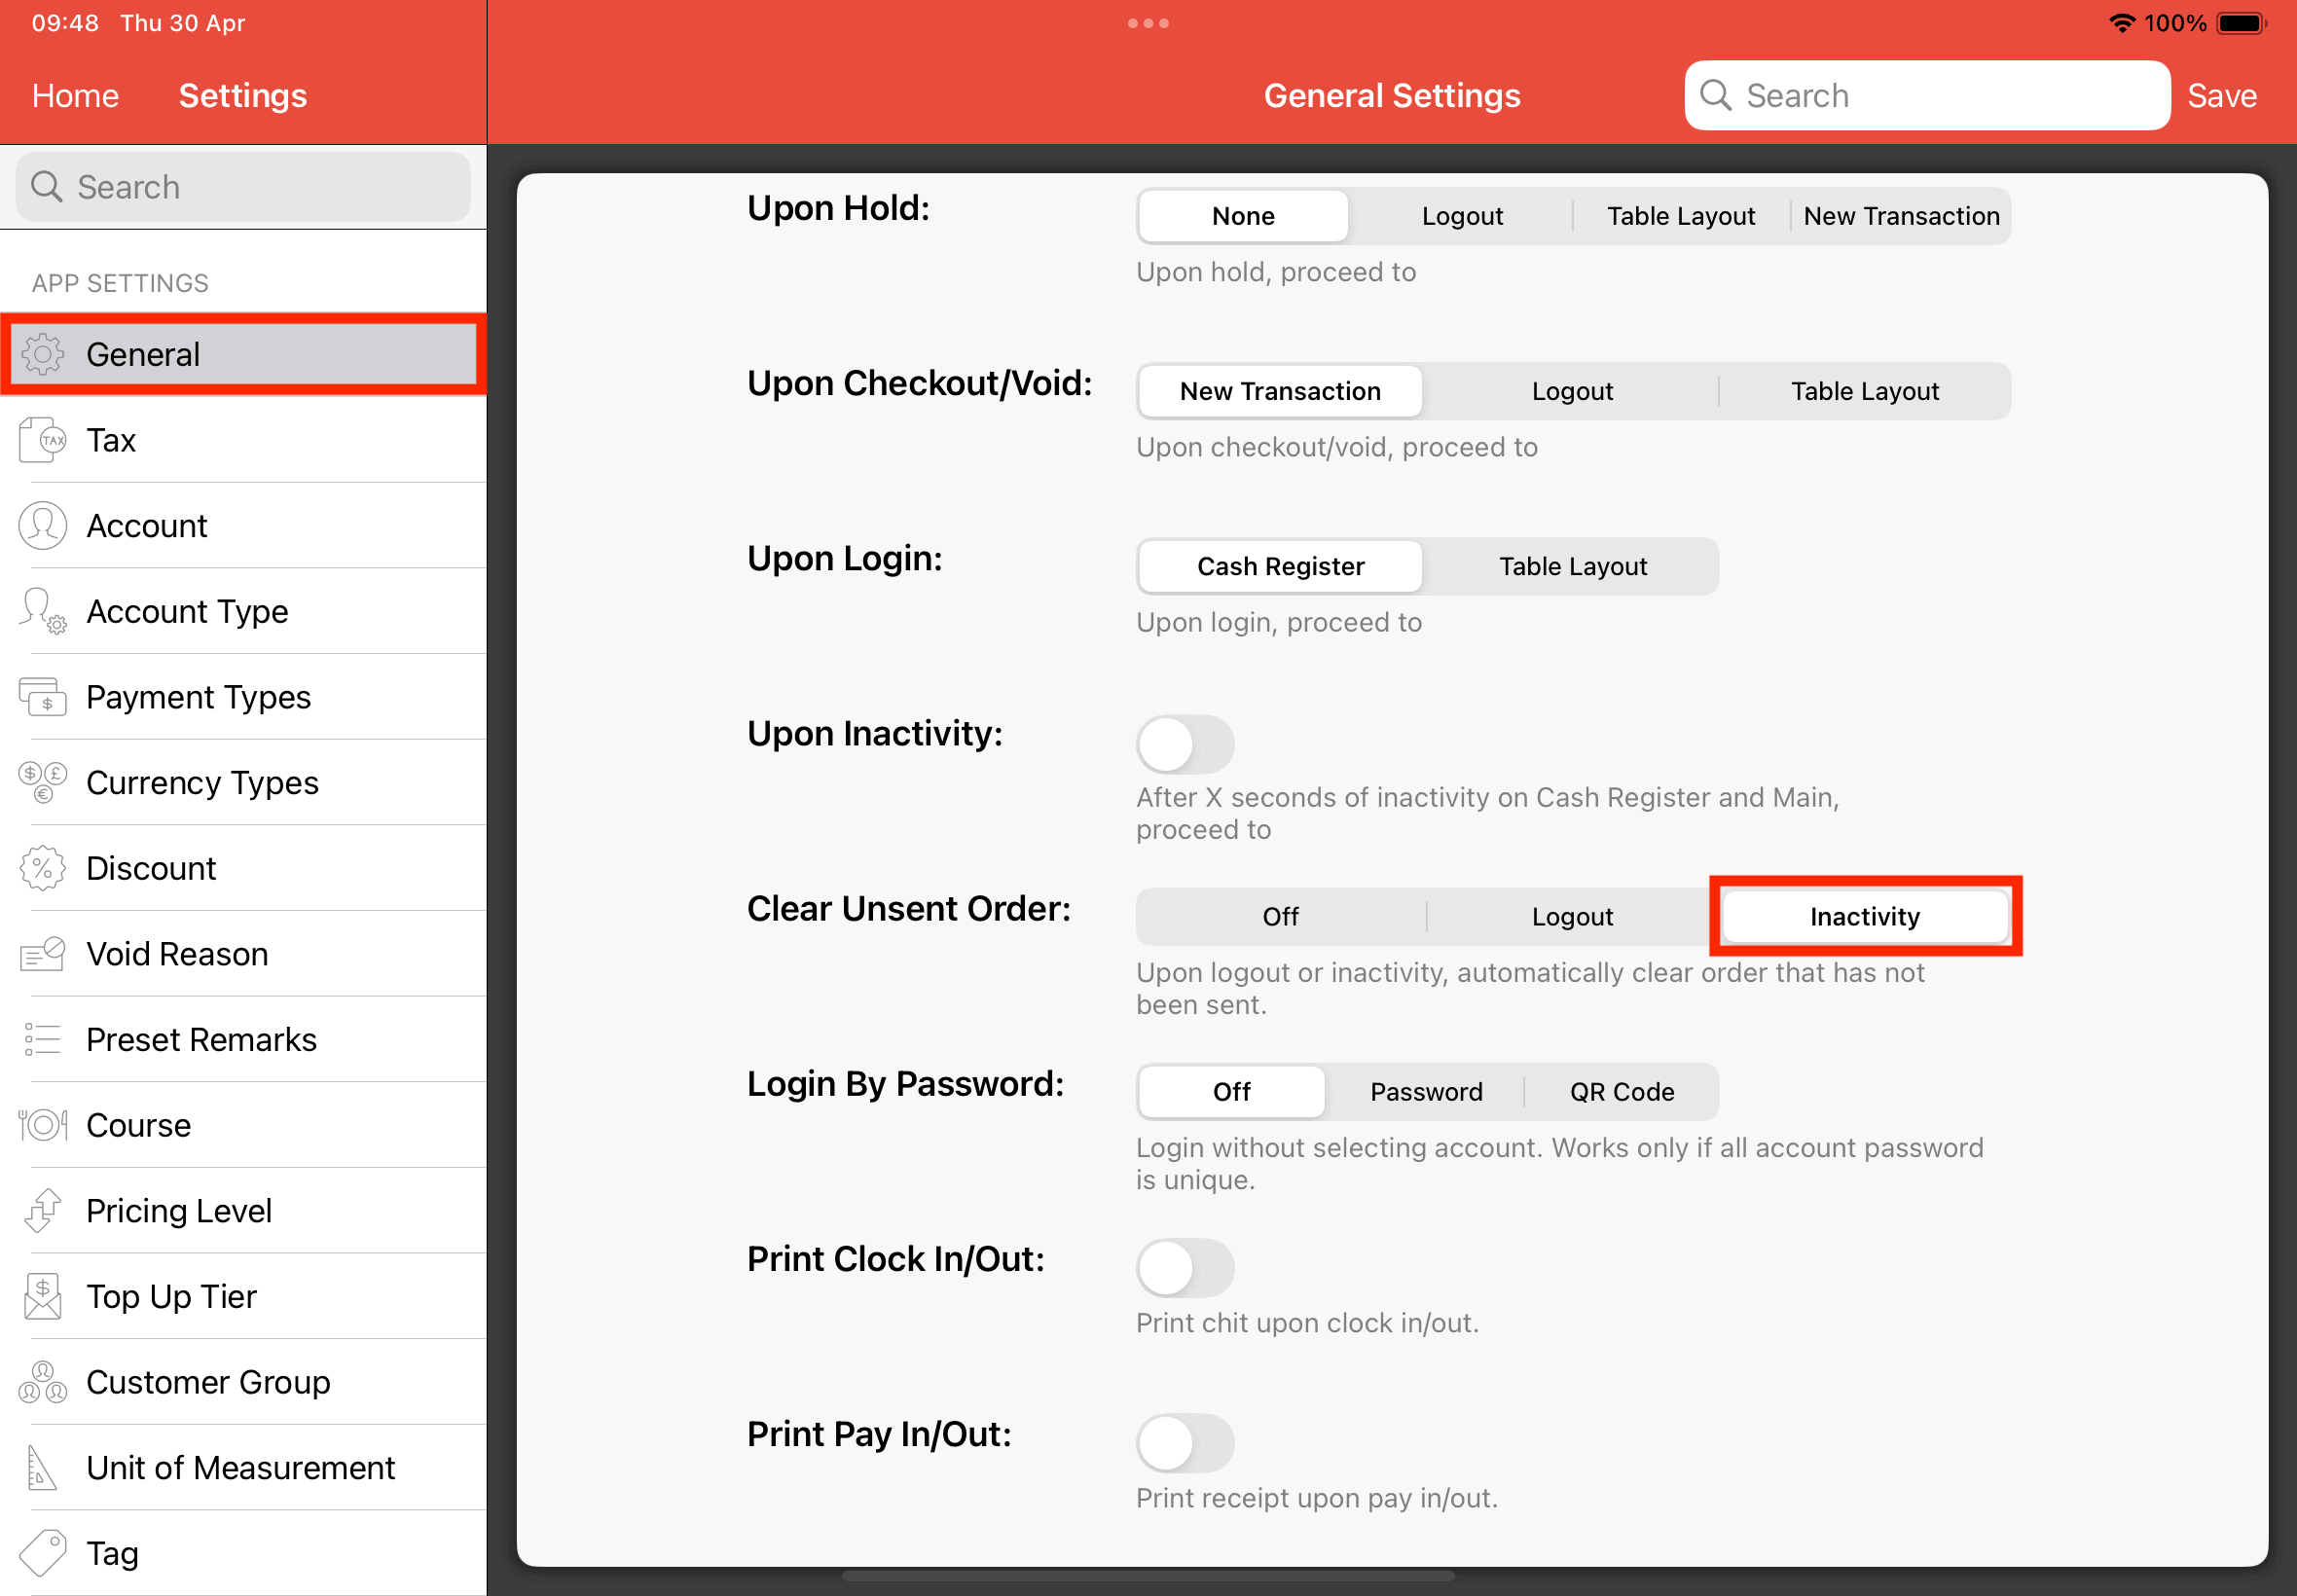Select Password login option
2297x1596 pixels.
click(1426, 1092)
